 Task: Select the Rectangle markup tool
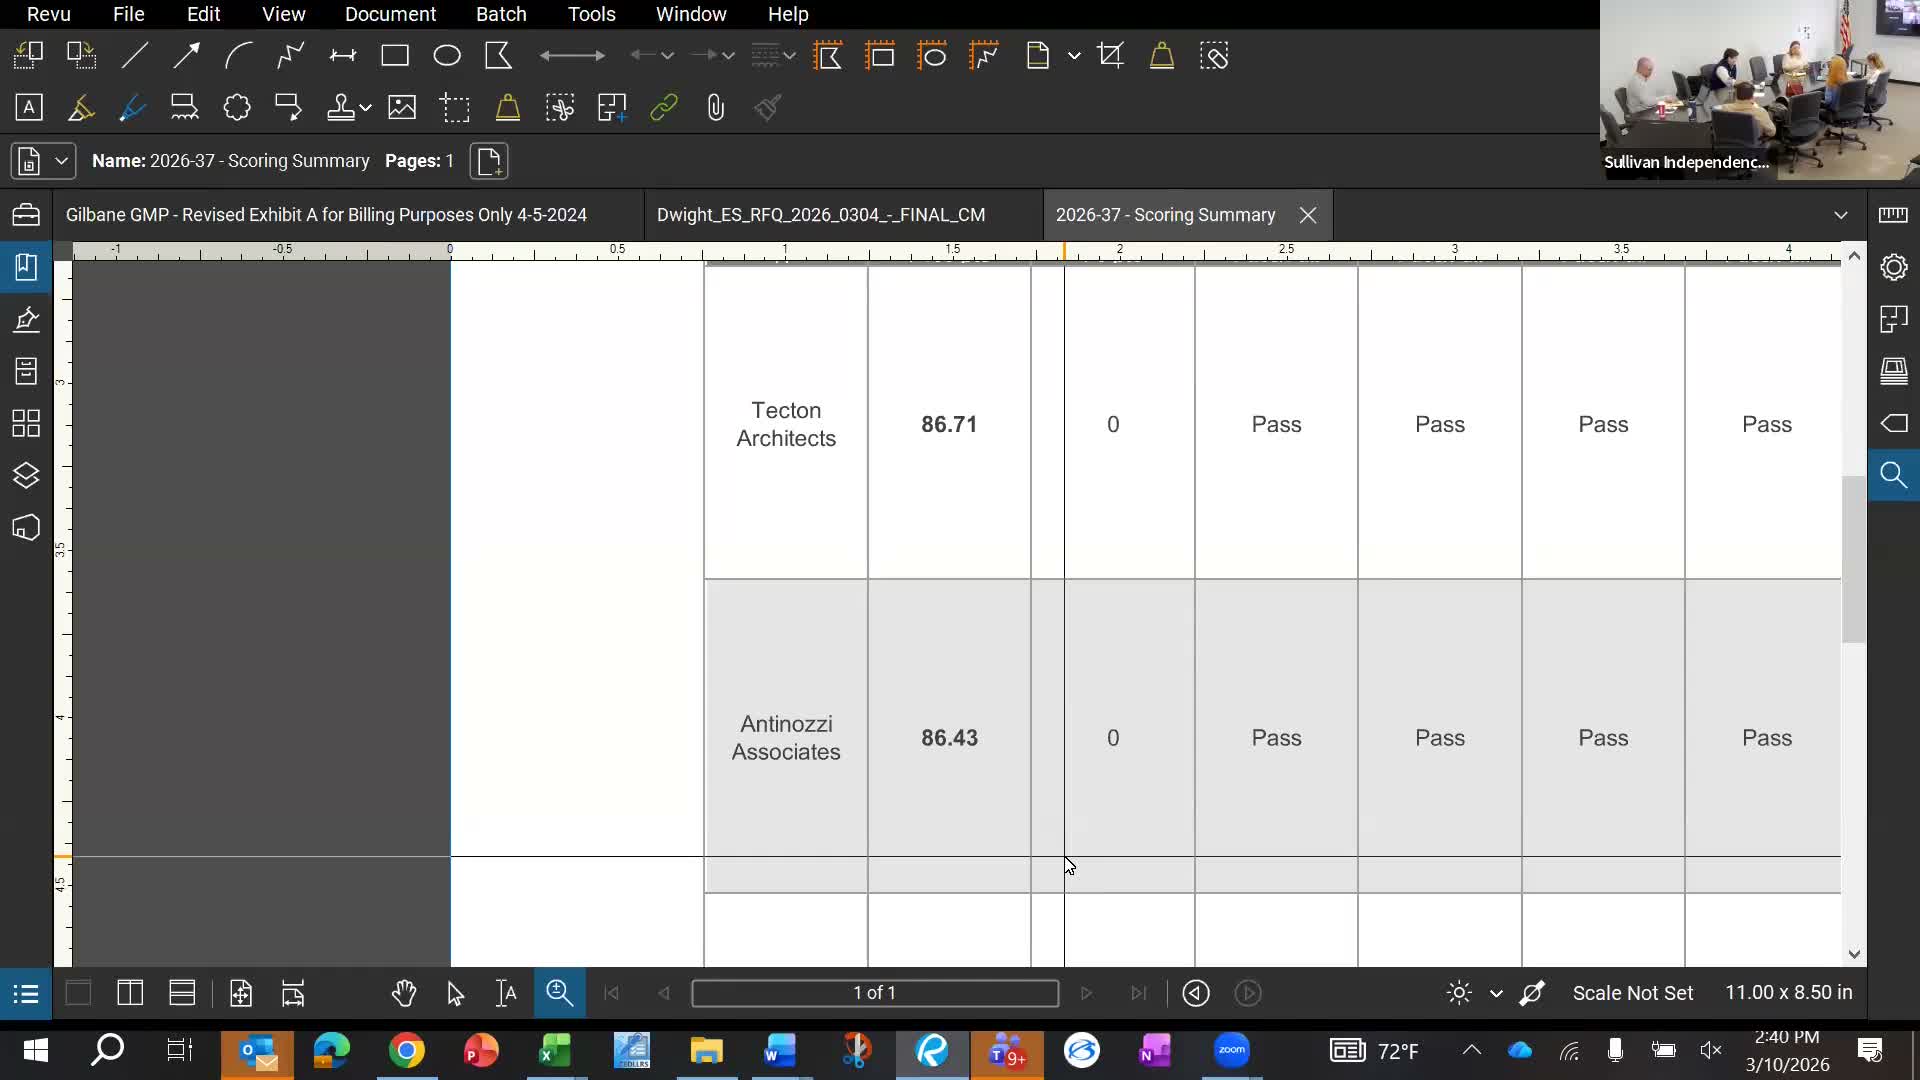[395, 56]
